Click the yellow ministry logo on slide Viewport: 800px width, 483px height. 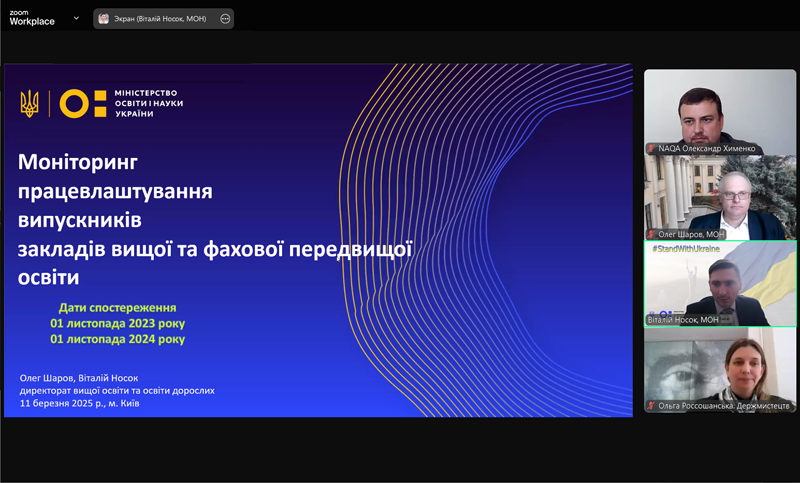point(83,104)
